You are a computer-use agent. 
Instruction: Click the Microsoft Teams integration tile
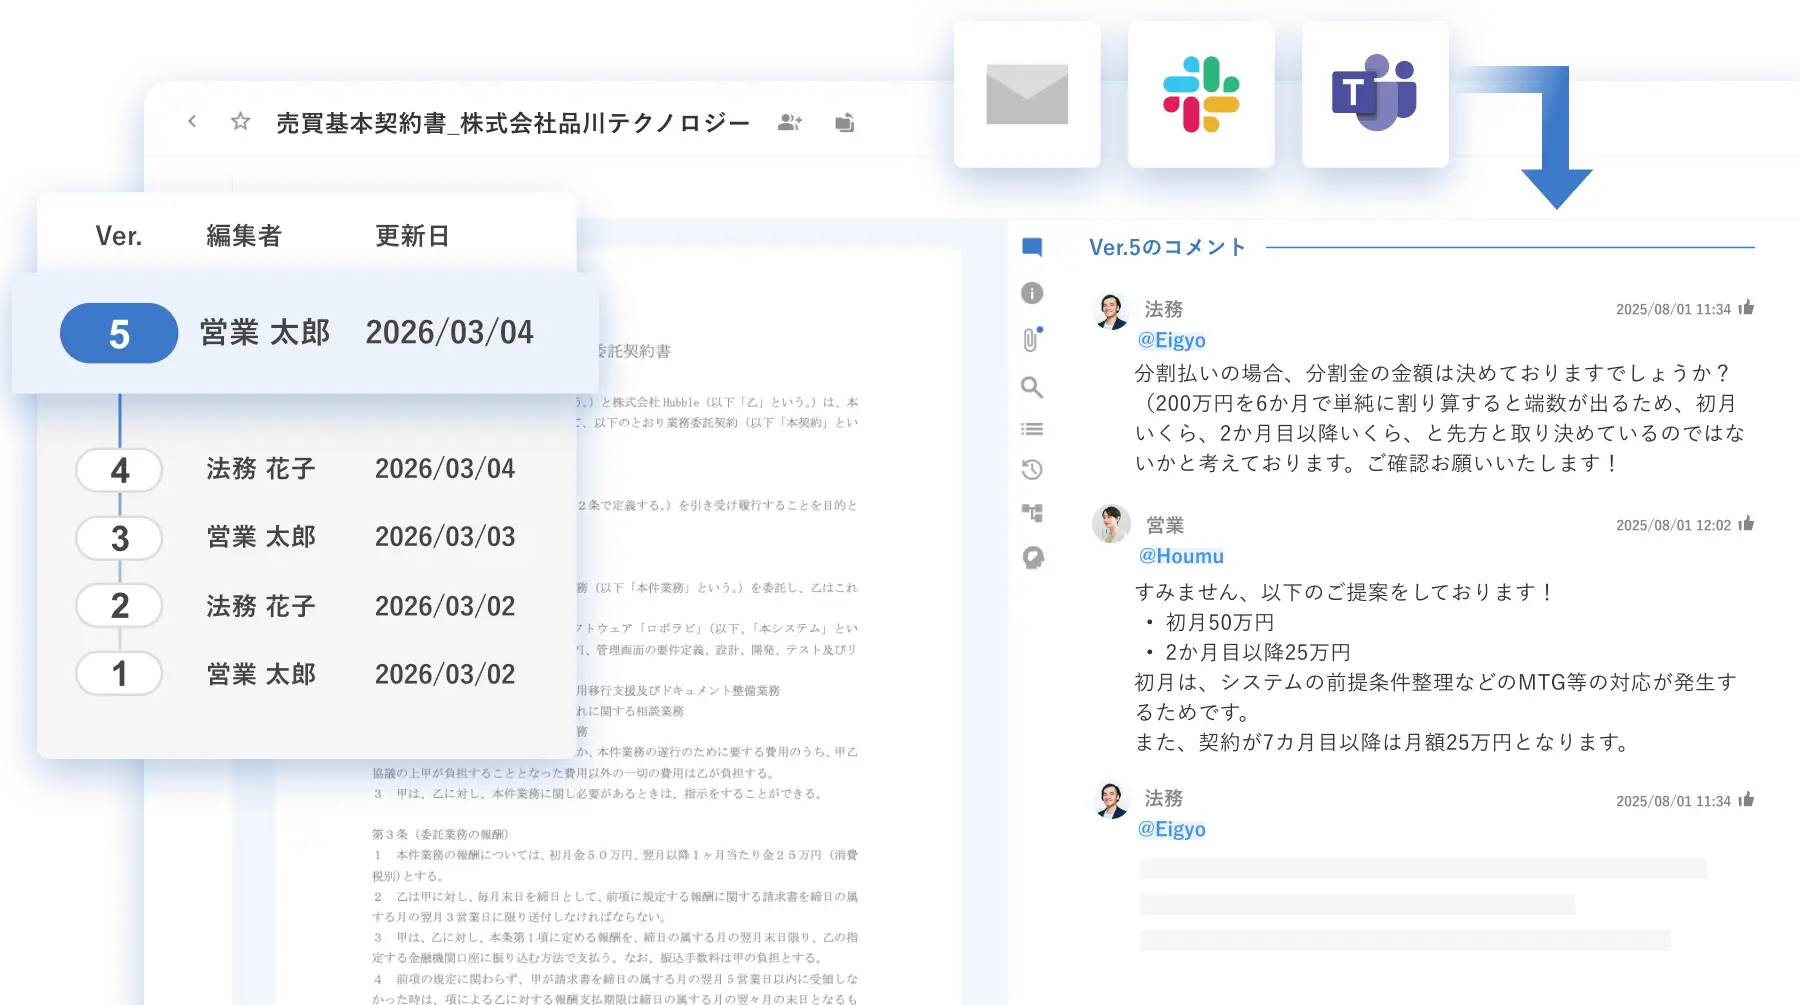(1375, 94)
